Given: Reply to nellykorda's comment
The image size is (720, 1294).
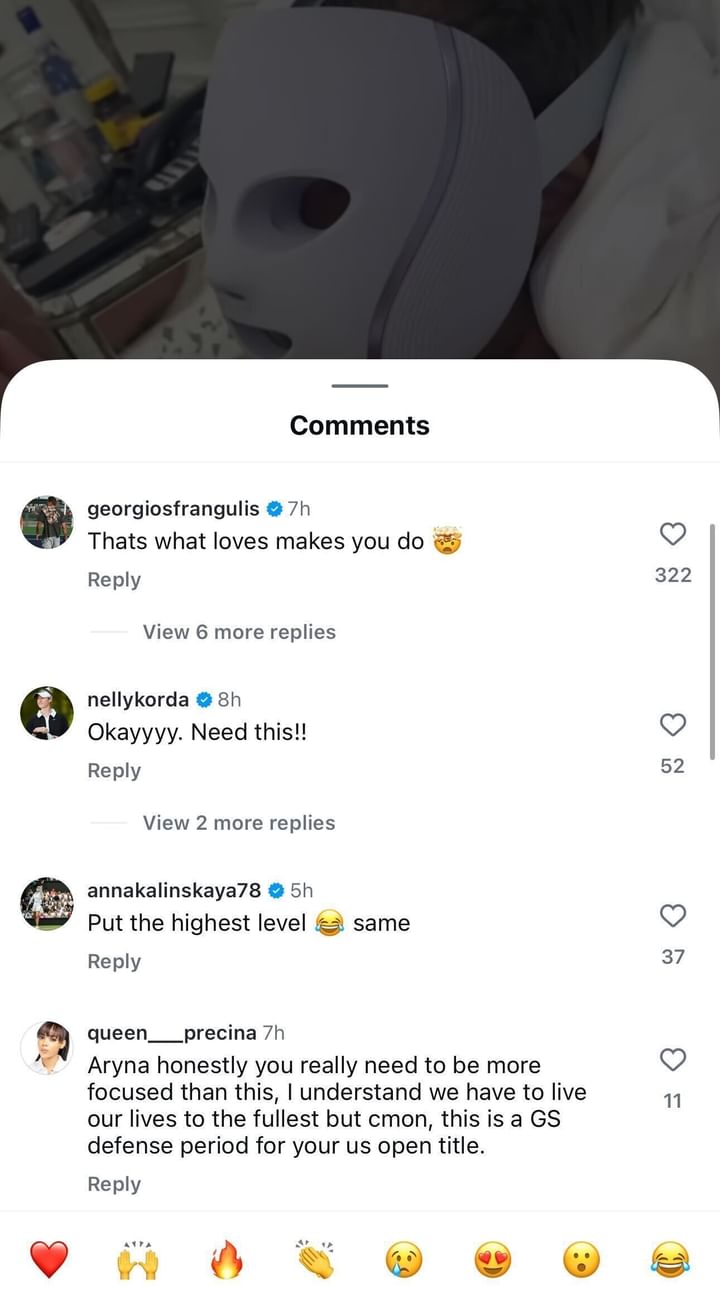Looking at the screenshot, I should (114, 771).
